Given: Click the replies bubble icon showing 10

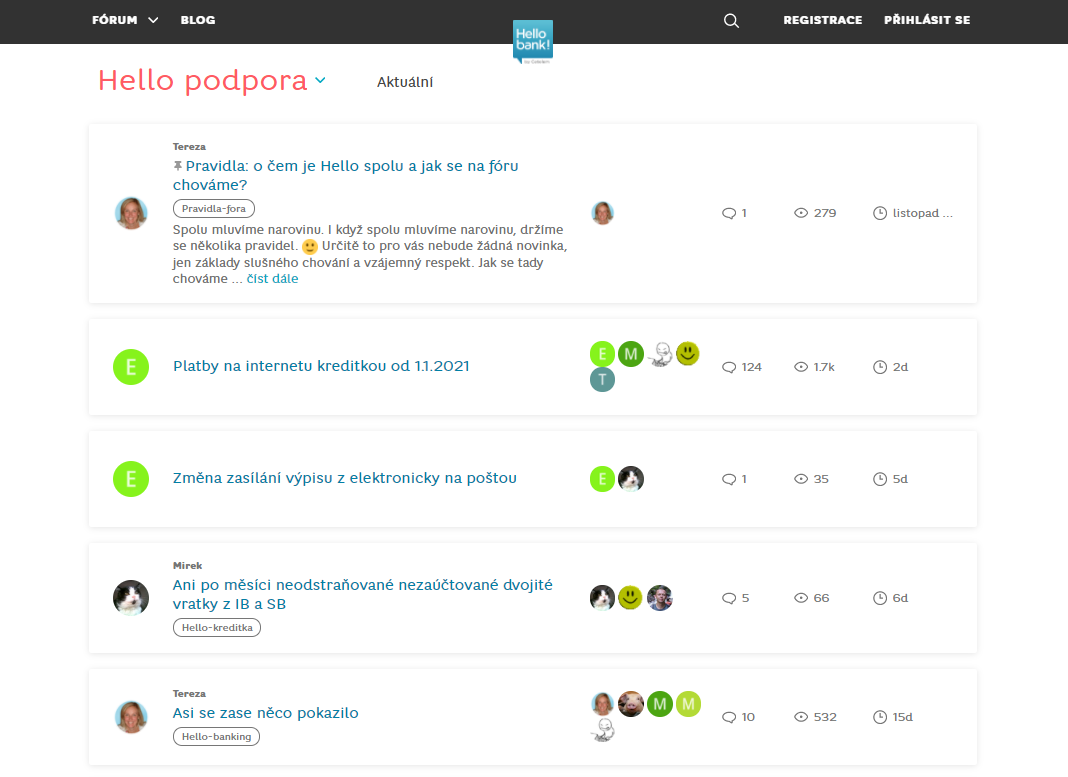Looking at the screenshot, I should coord(729,717).
